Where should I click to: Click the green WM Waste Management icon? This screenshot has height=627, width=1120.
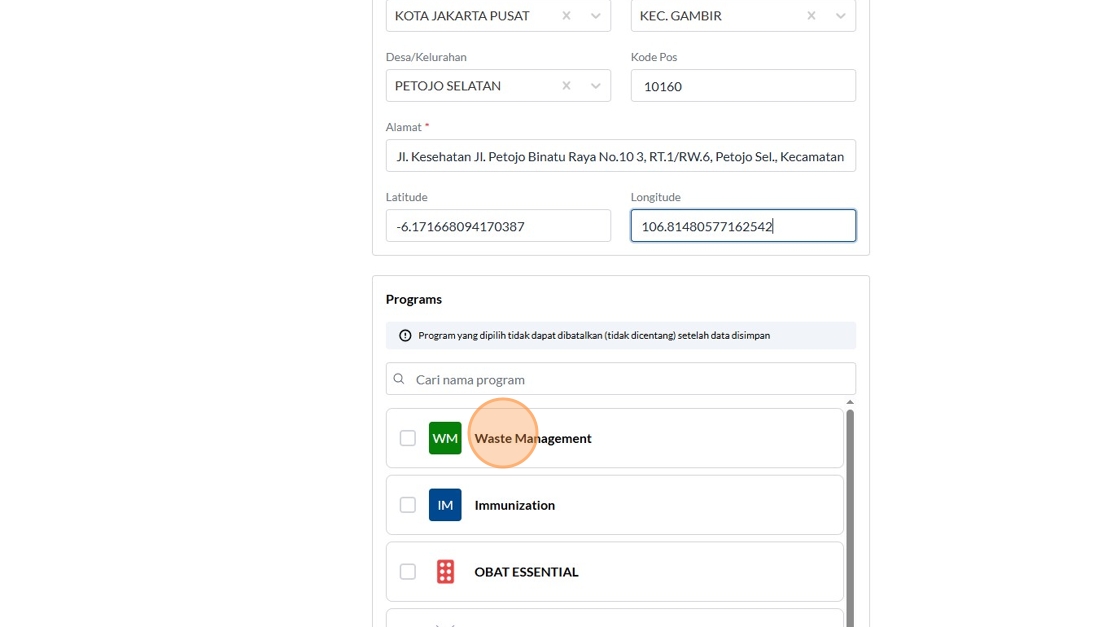445,438
